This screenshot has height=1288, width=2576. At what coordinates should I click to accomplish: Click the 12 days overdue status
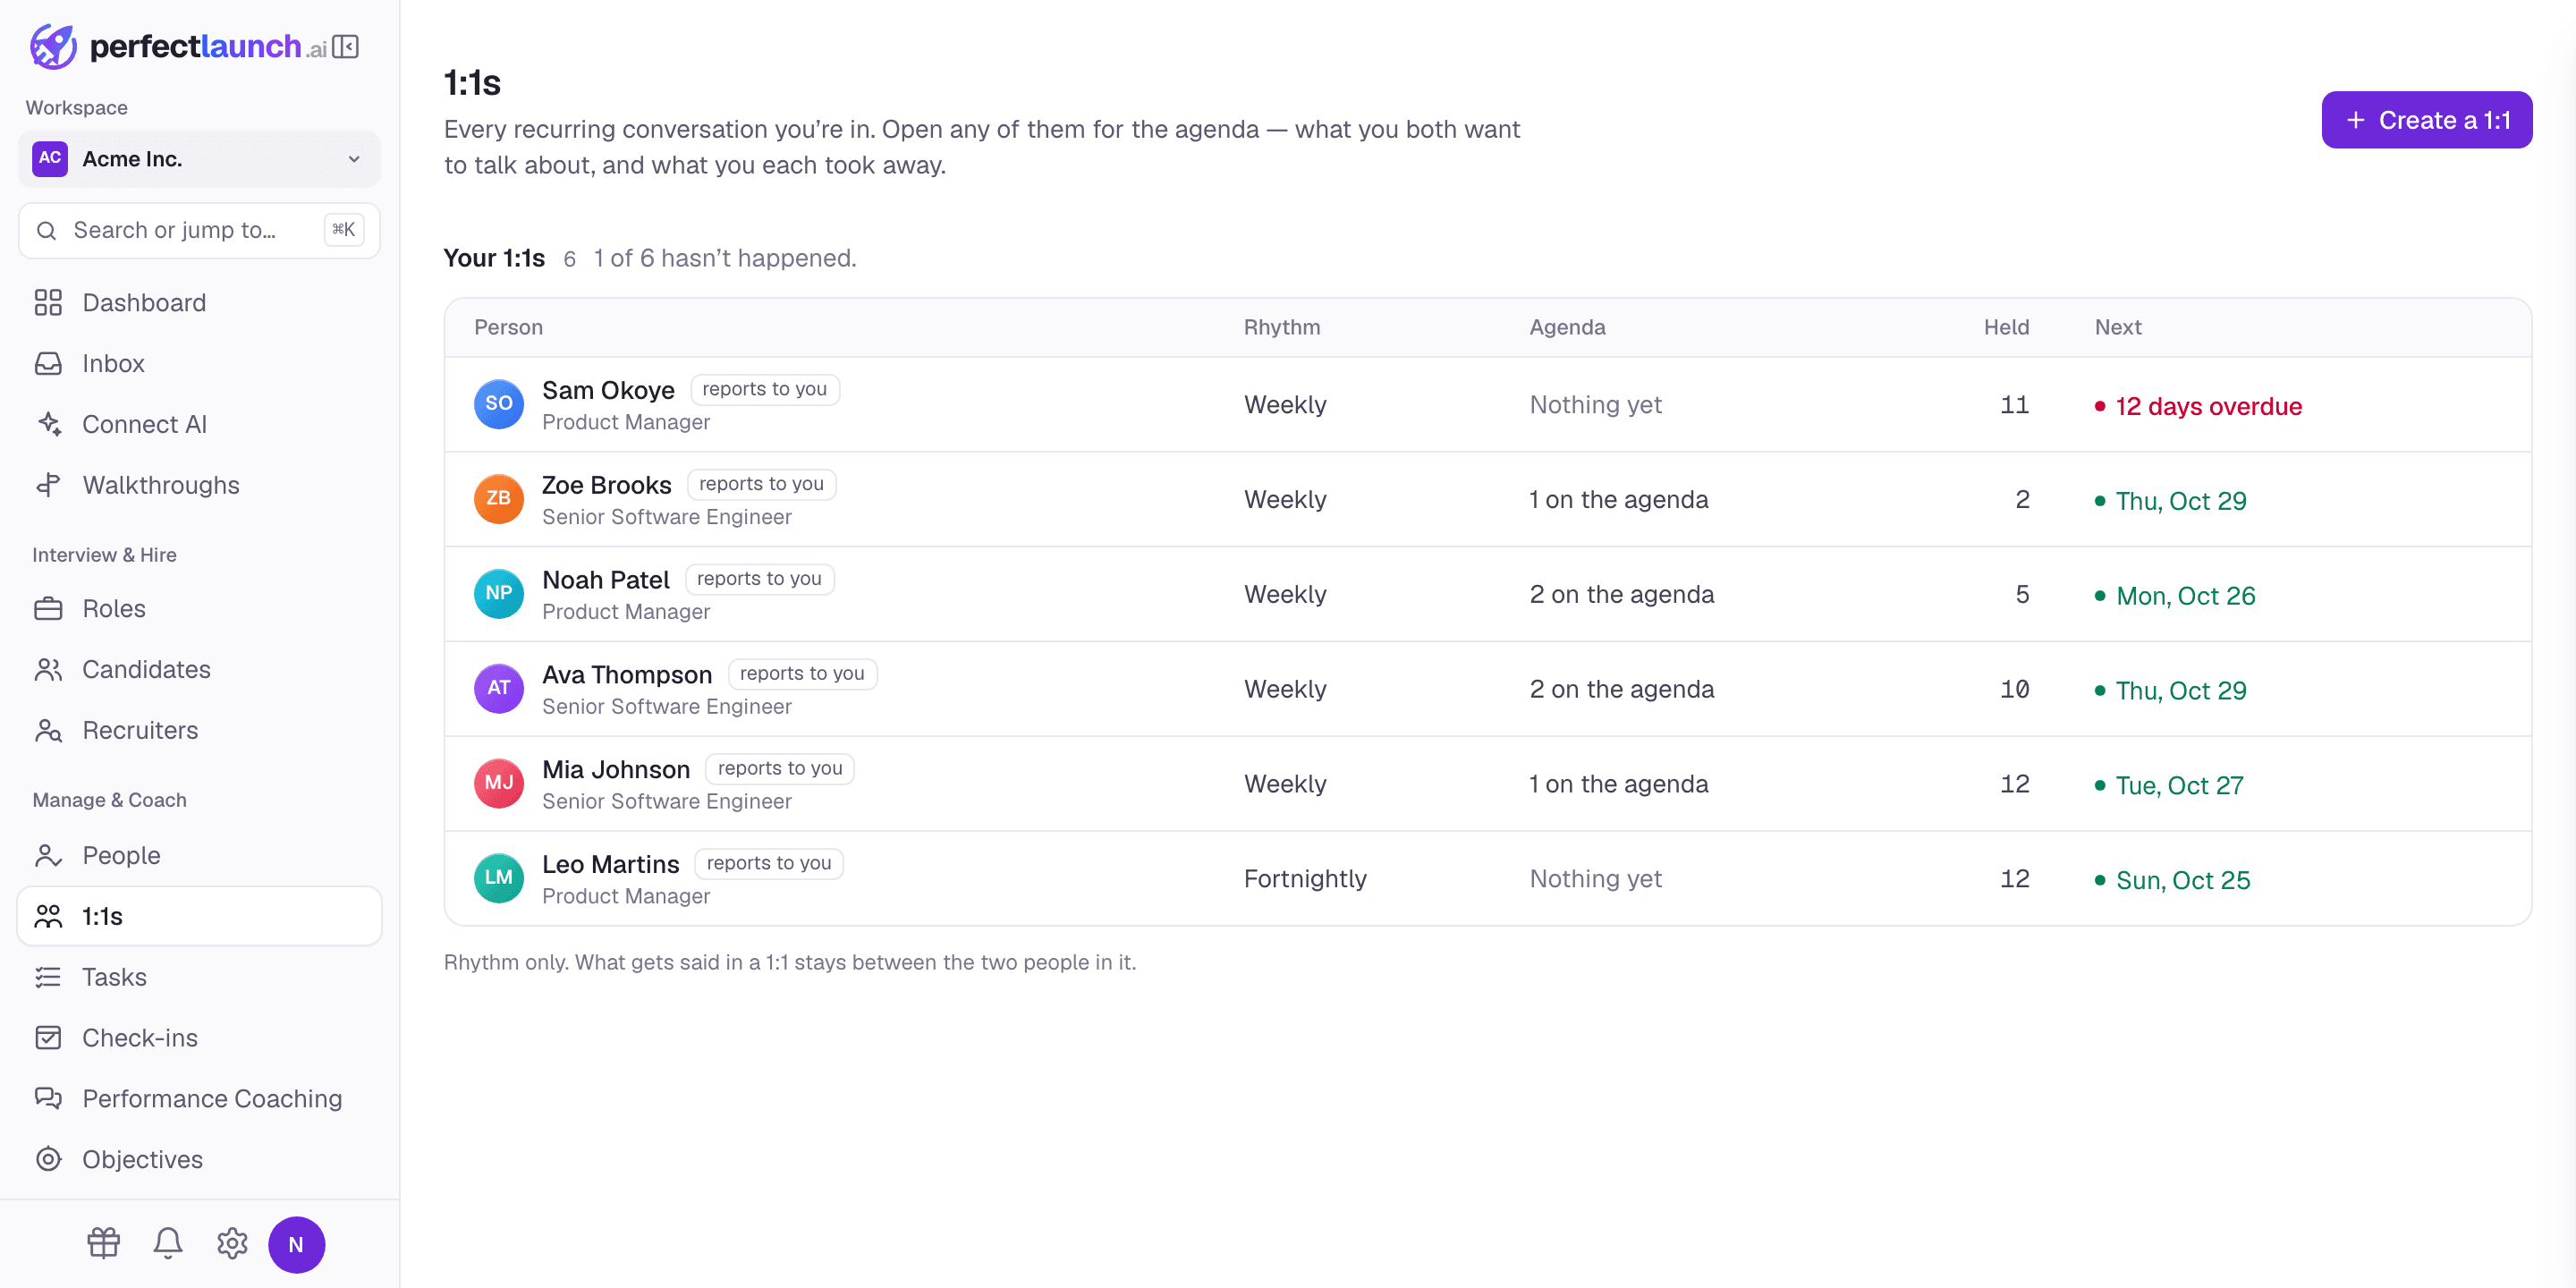(2198, 406)
